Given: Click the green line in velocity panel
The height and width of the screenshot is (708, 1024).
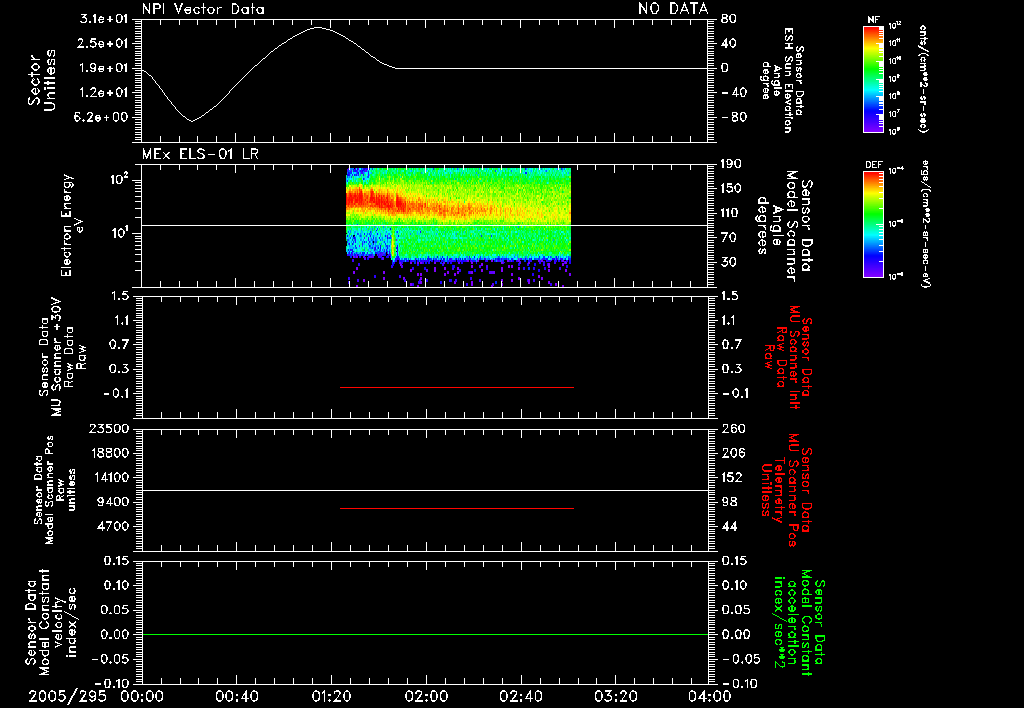Looking at the screenshot, I should point(425,634).
